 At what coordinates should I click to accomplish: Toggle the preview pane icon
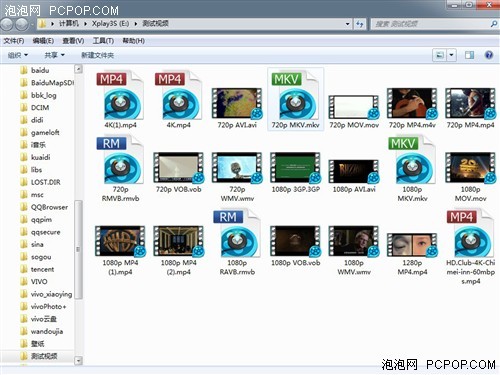(x=469, y=55)
